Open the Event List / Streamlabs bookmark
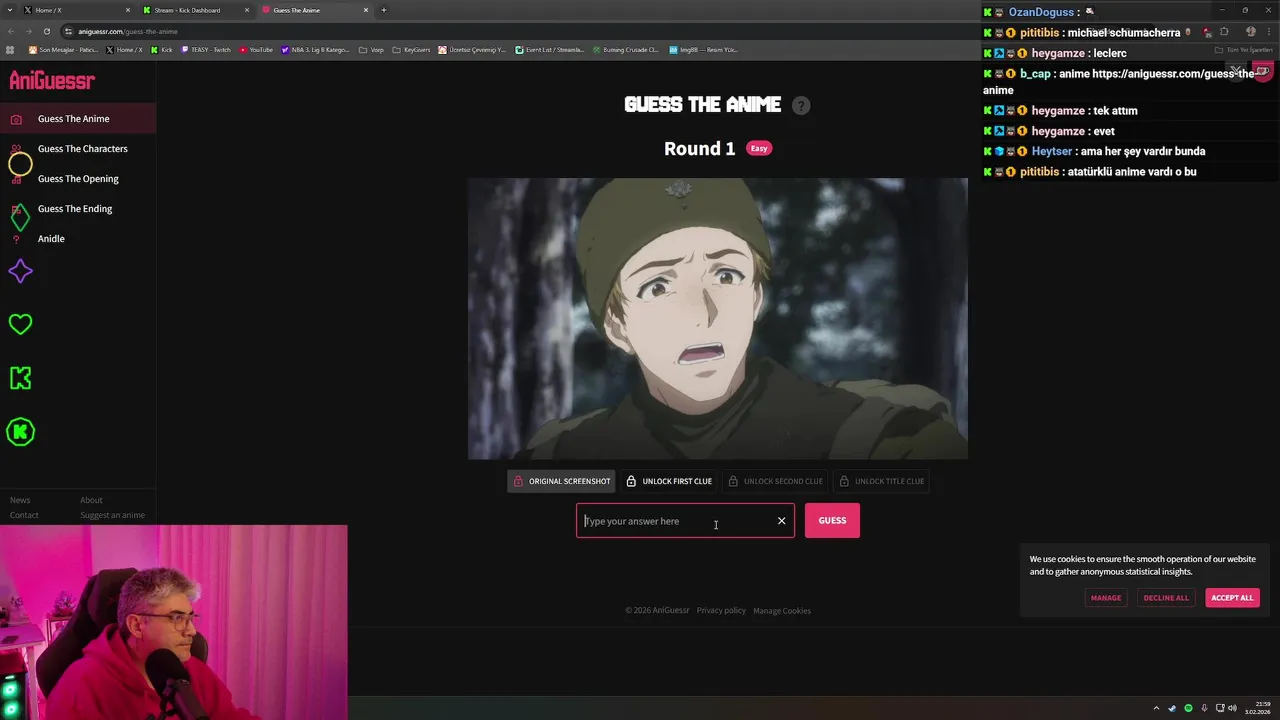 (x=549, y=49)
